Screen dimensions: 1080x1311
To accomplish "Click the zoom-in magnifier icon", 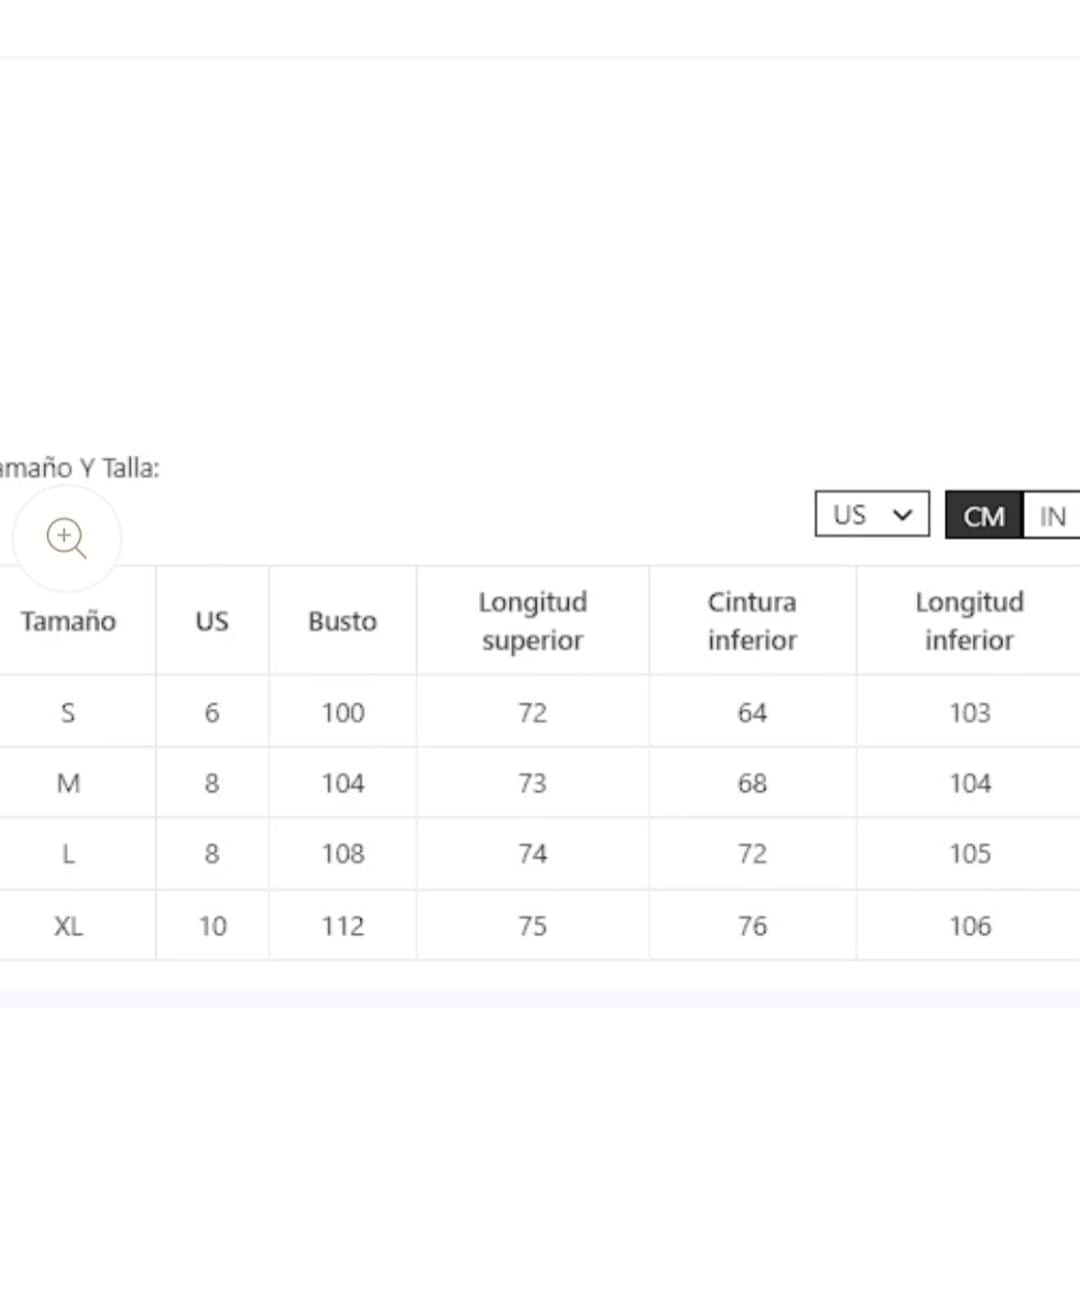I will point(66,538).
